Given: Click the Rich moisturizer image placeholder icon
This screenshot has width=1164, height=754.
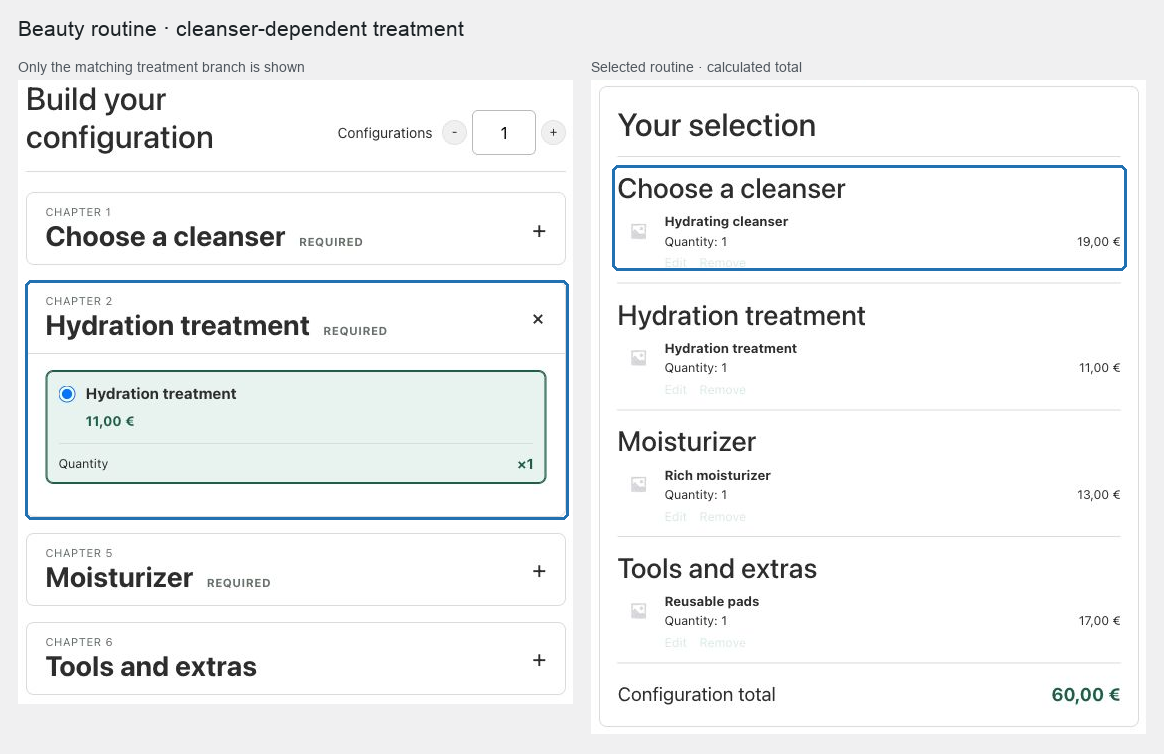Looking at the screenshot, I should (x=638, y=485).
